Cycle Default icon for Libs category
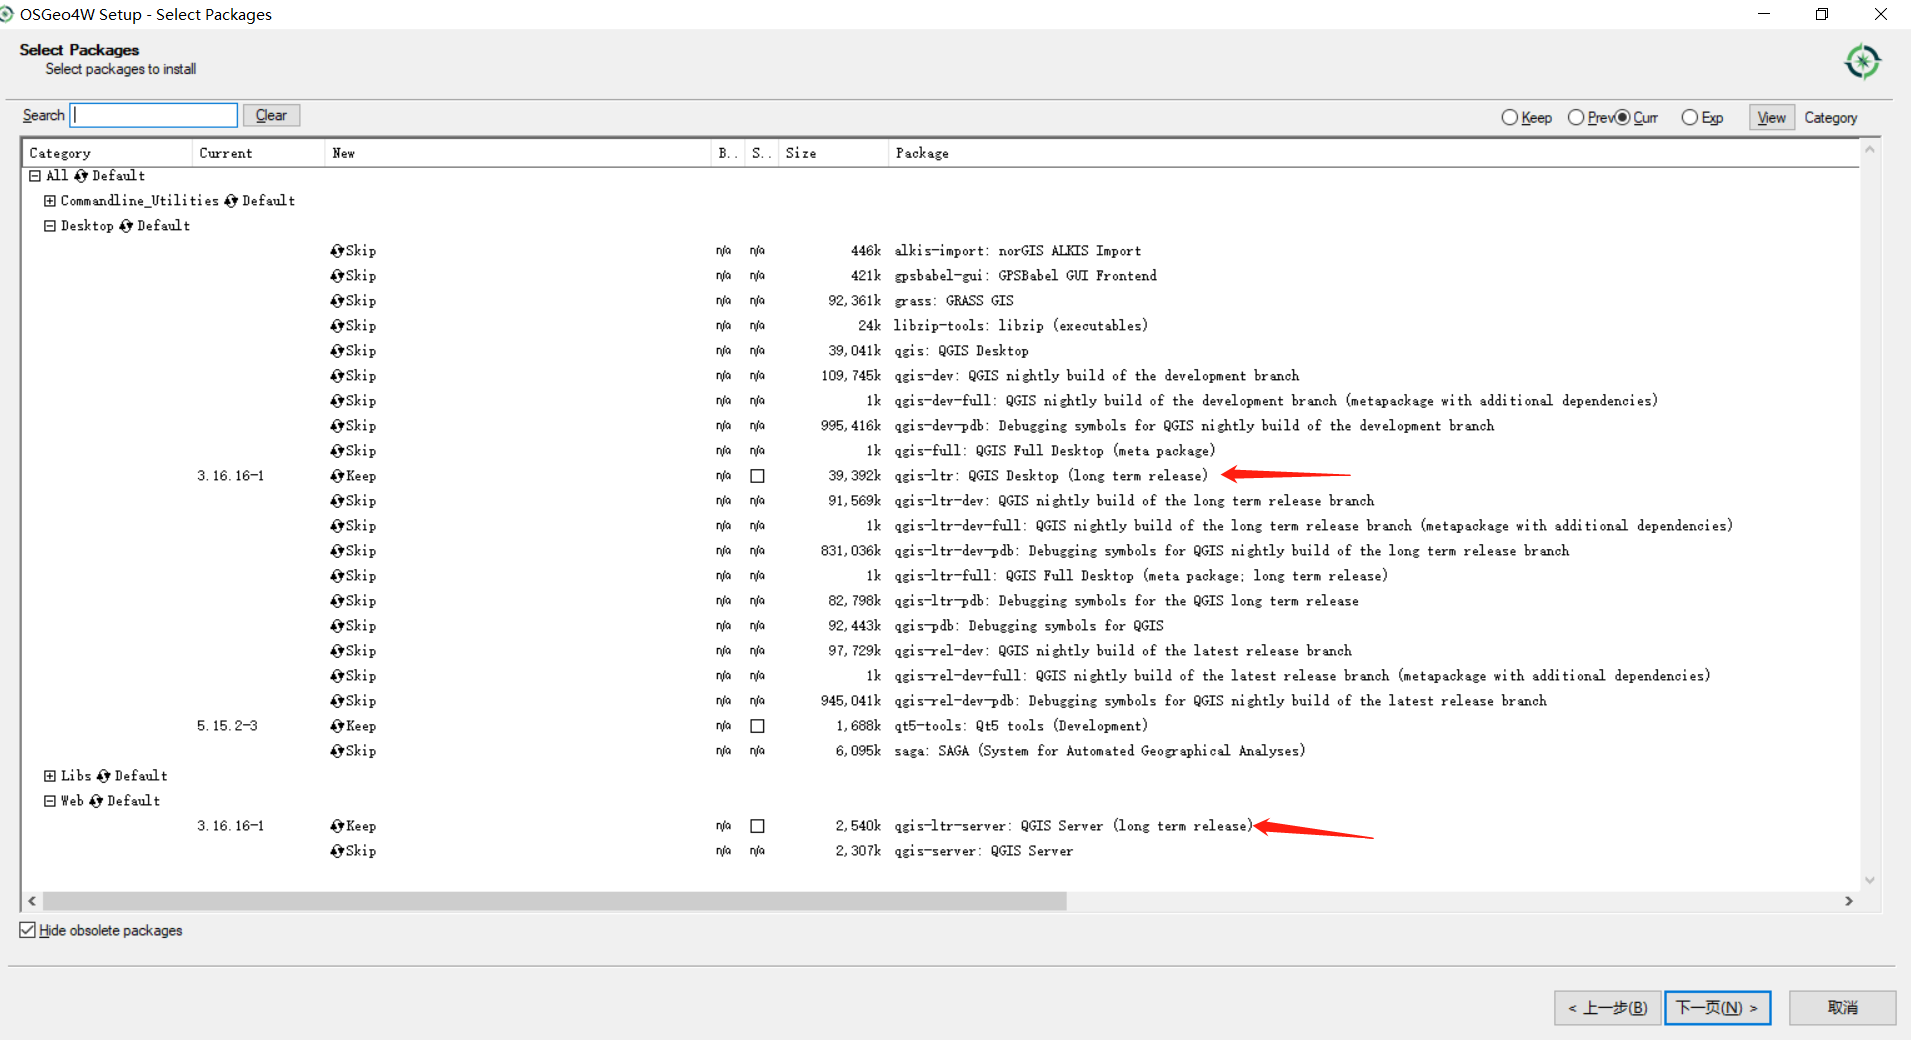This screenshot has height=1040, width=1911. 103,776
